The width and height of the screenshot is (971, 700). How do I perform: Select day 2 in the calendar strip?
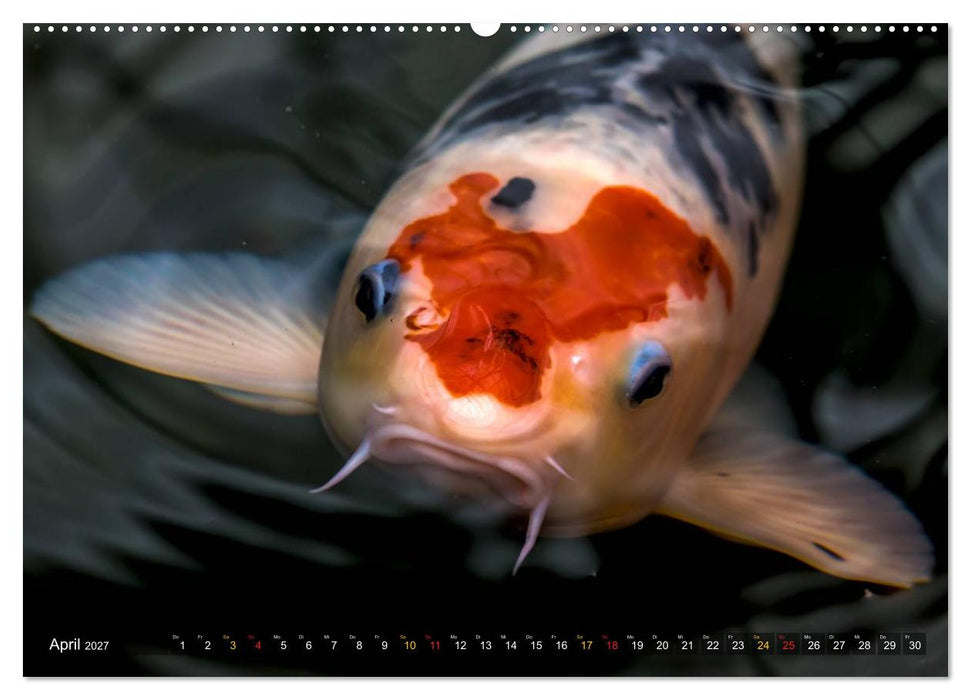207,644
